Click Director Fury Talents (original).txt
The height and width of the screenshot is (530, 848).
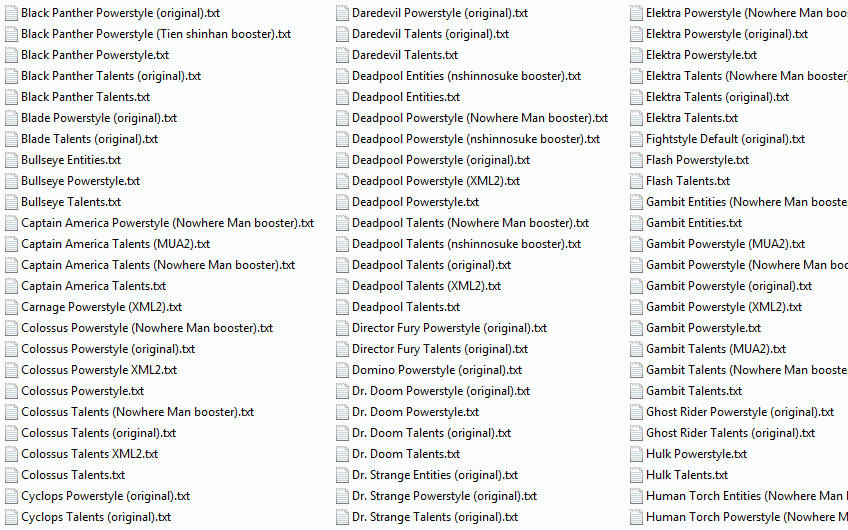[440, 349]
